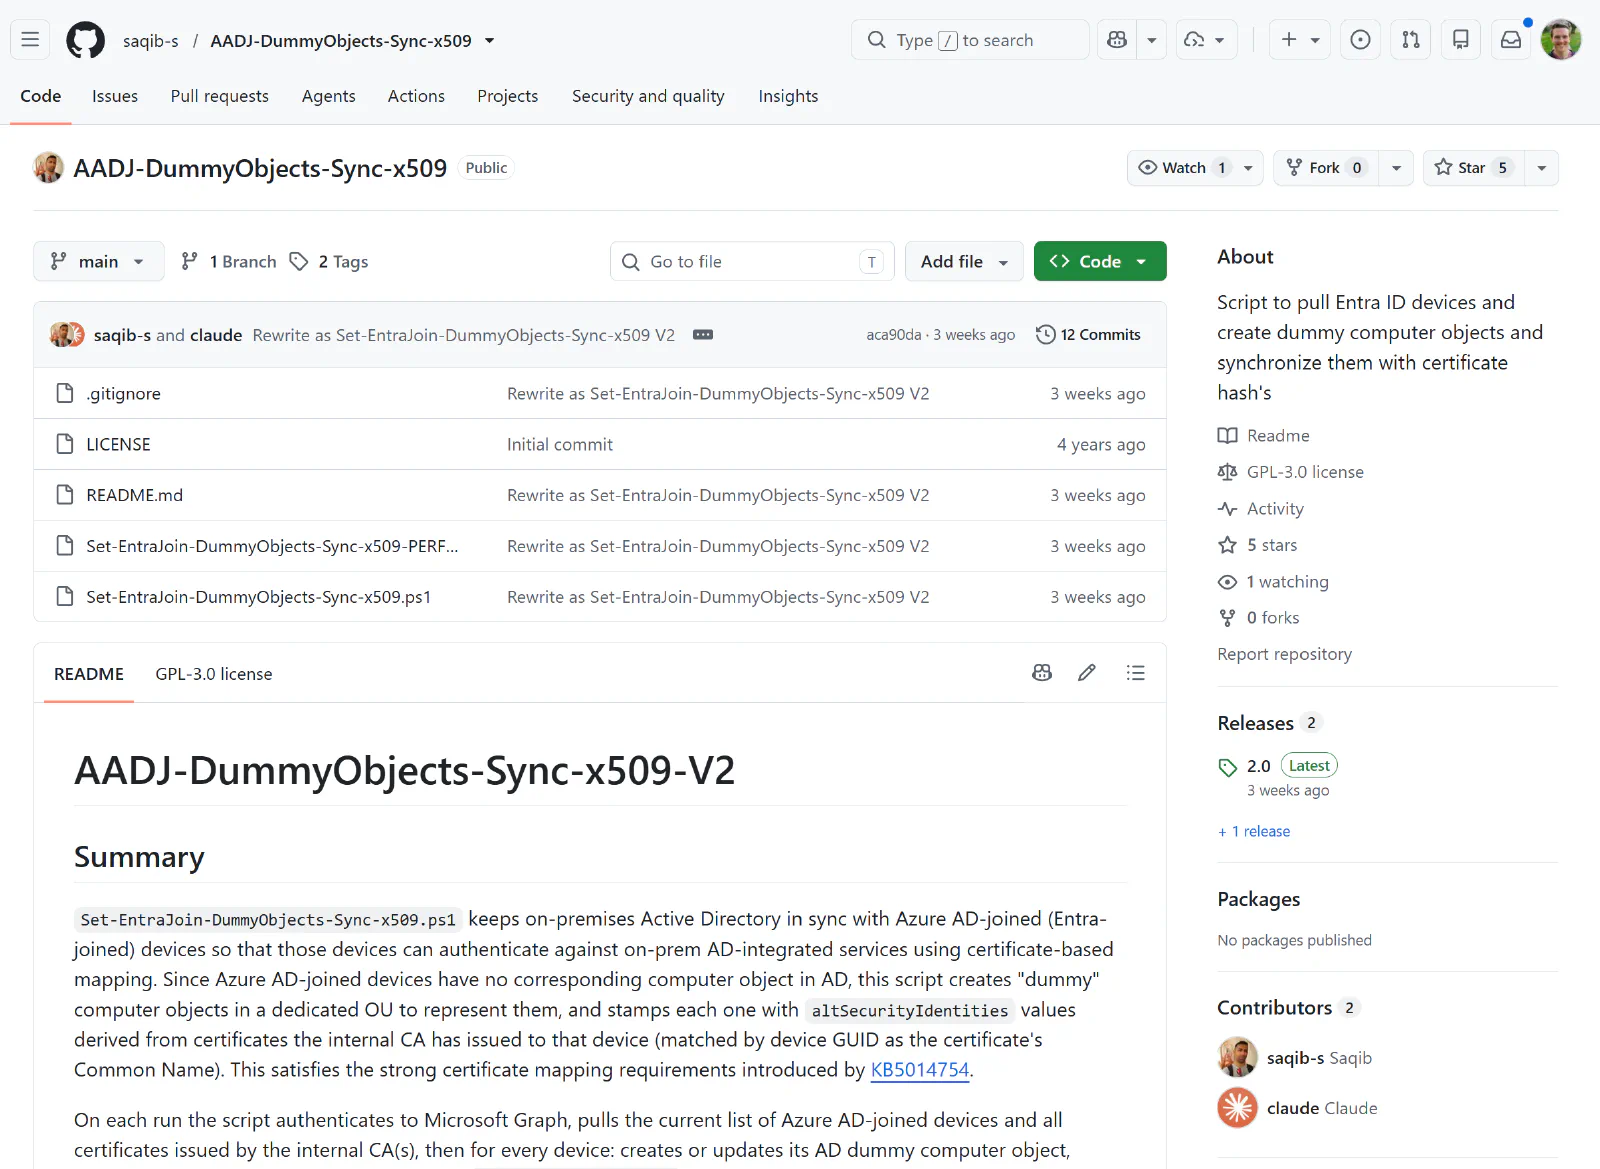
Task: Open Set-EntraJoin-DummyObjects-Sync-x509.ps1 file
Action: 258,597
